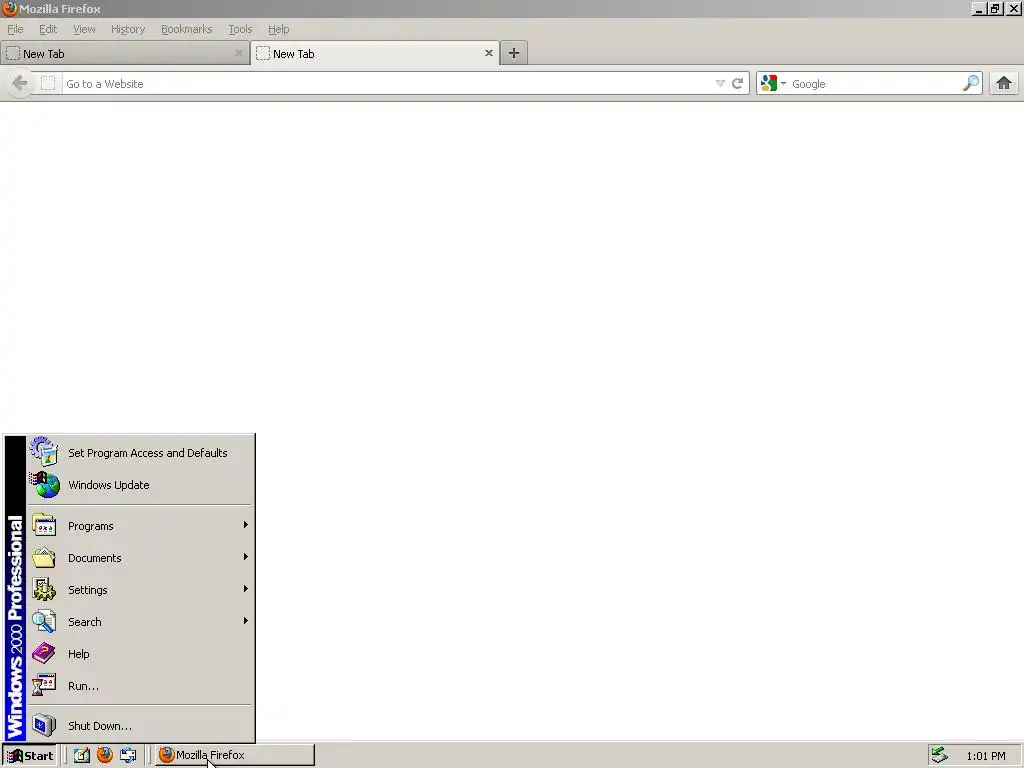Click the Firefox back arrow button
Viewport: 1024px width, 768px height.
20,84
